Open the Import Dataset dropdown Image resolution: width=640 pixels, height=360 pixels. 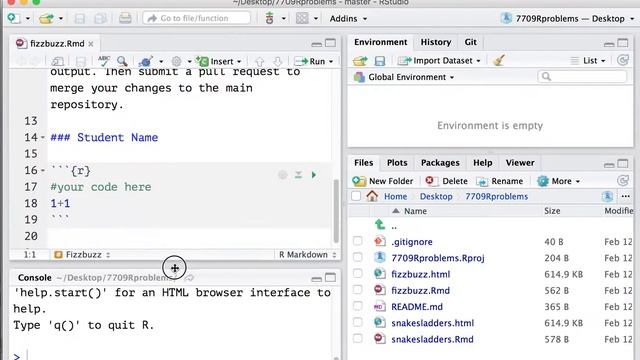(439, 61)
